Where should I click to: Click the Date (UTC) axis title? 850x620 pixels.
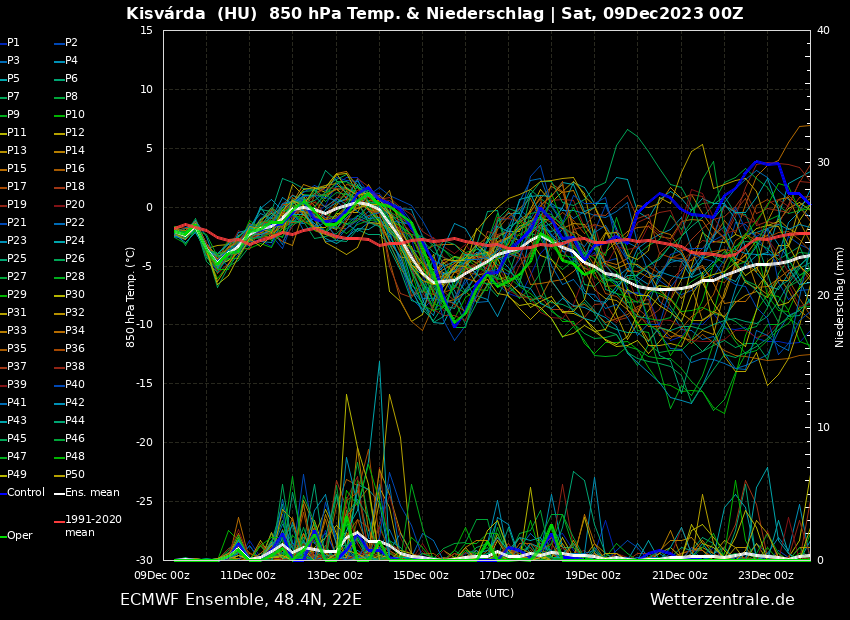pos(485,593)
